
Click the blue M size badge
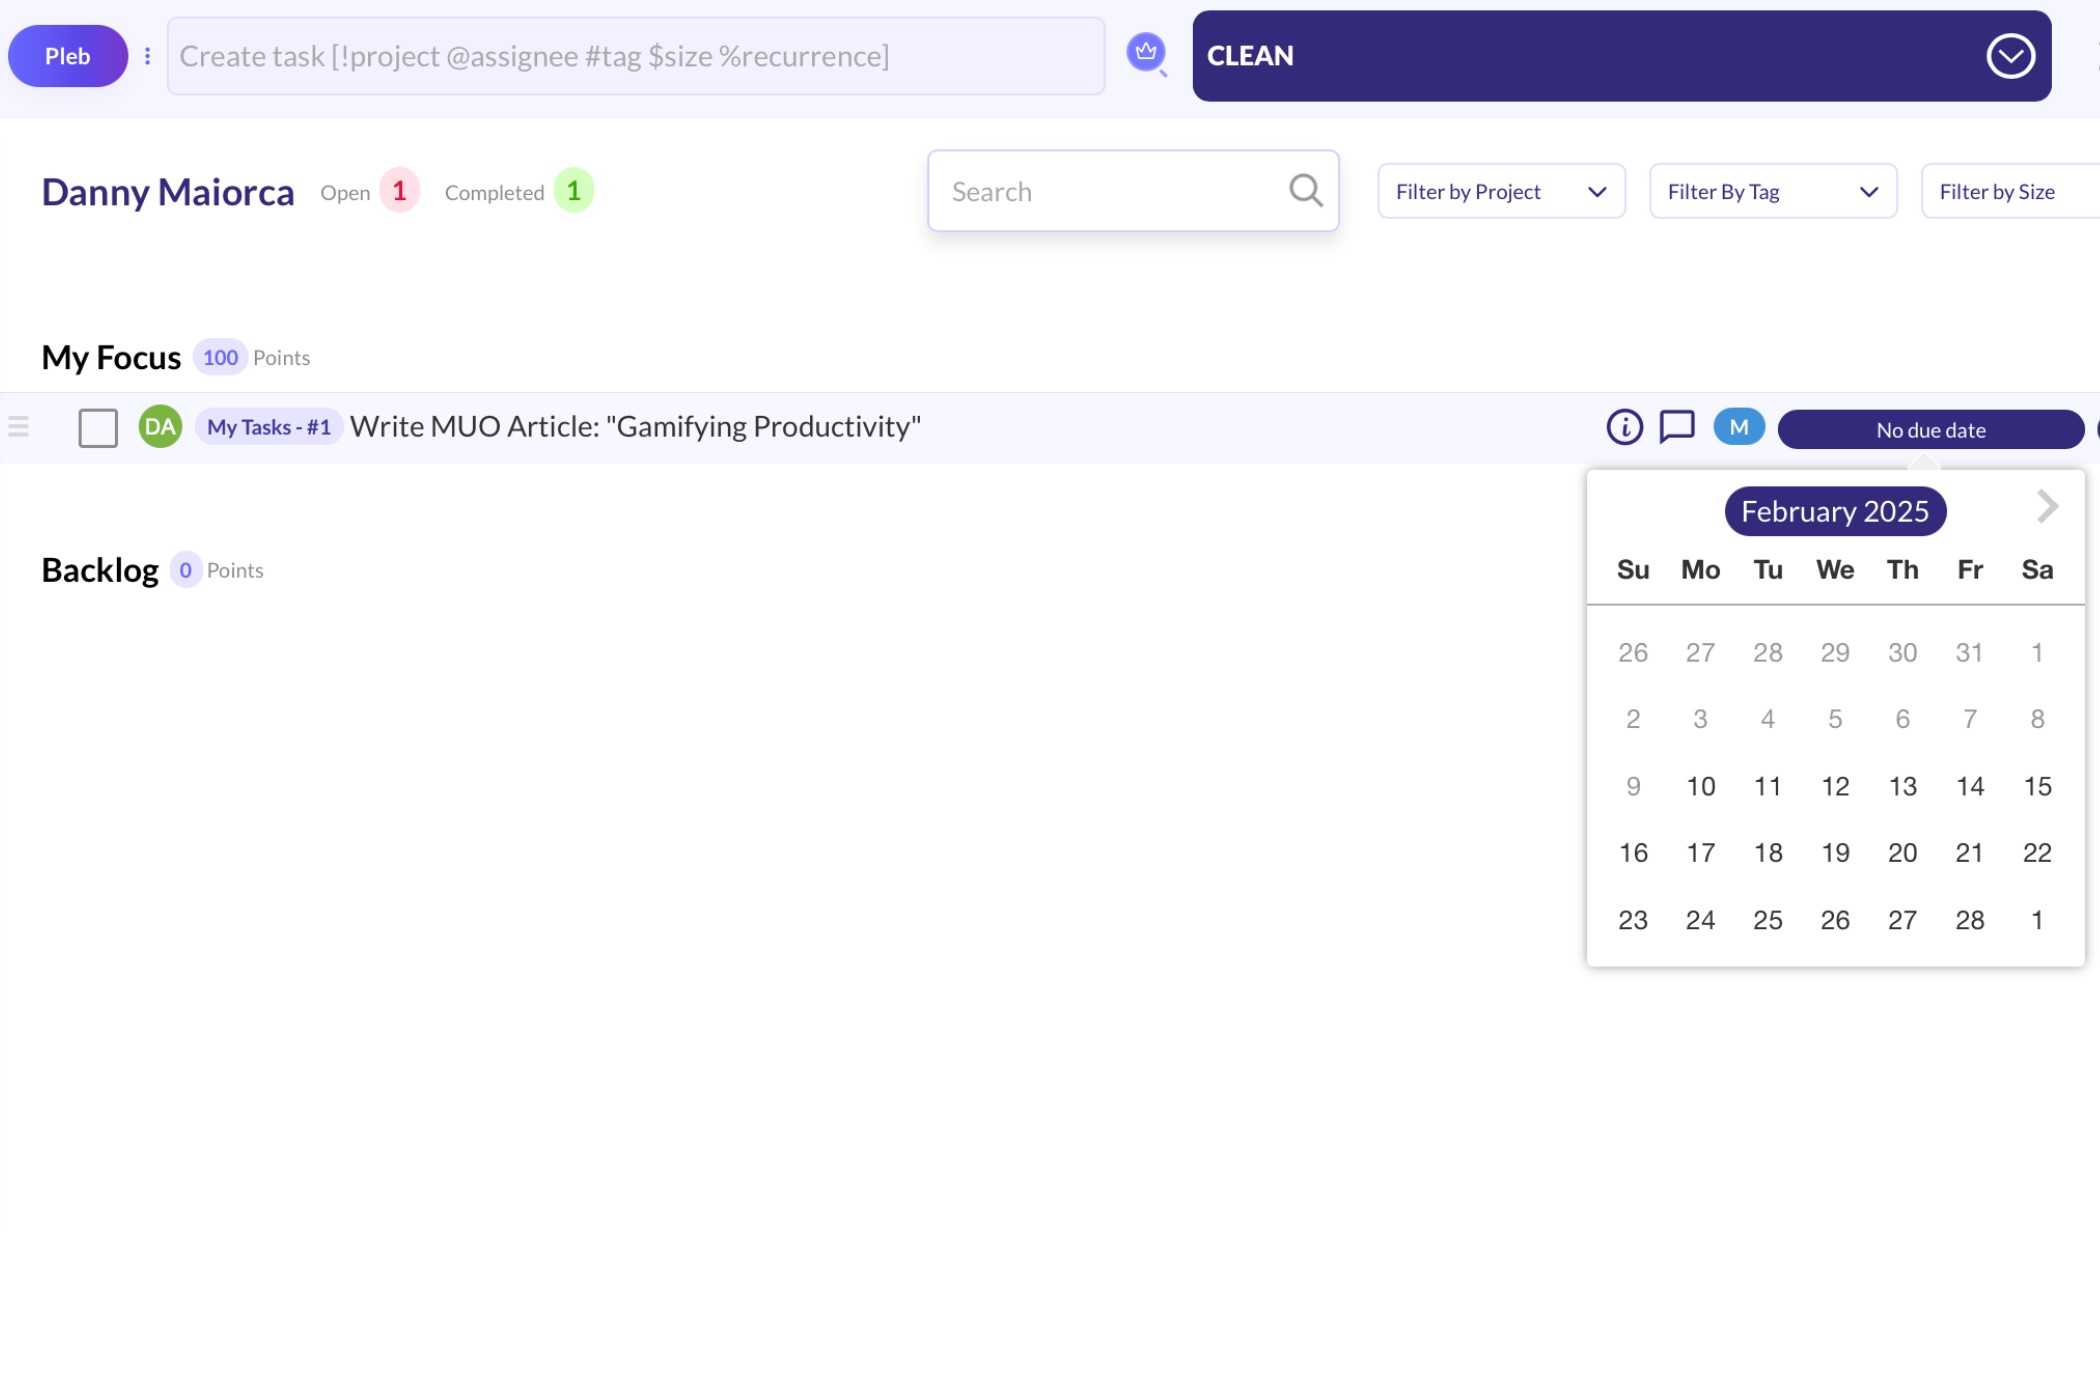[x=1738, y=427]
